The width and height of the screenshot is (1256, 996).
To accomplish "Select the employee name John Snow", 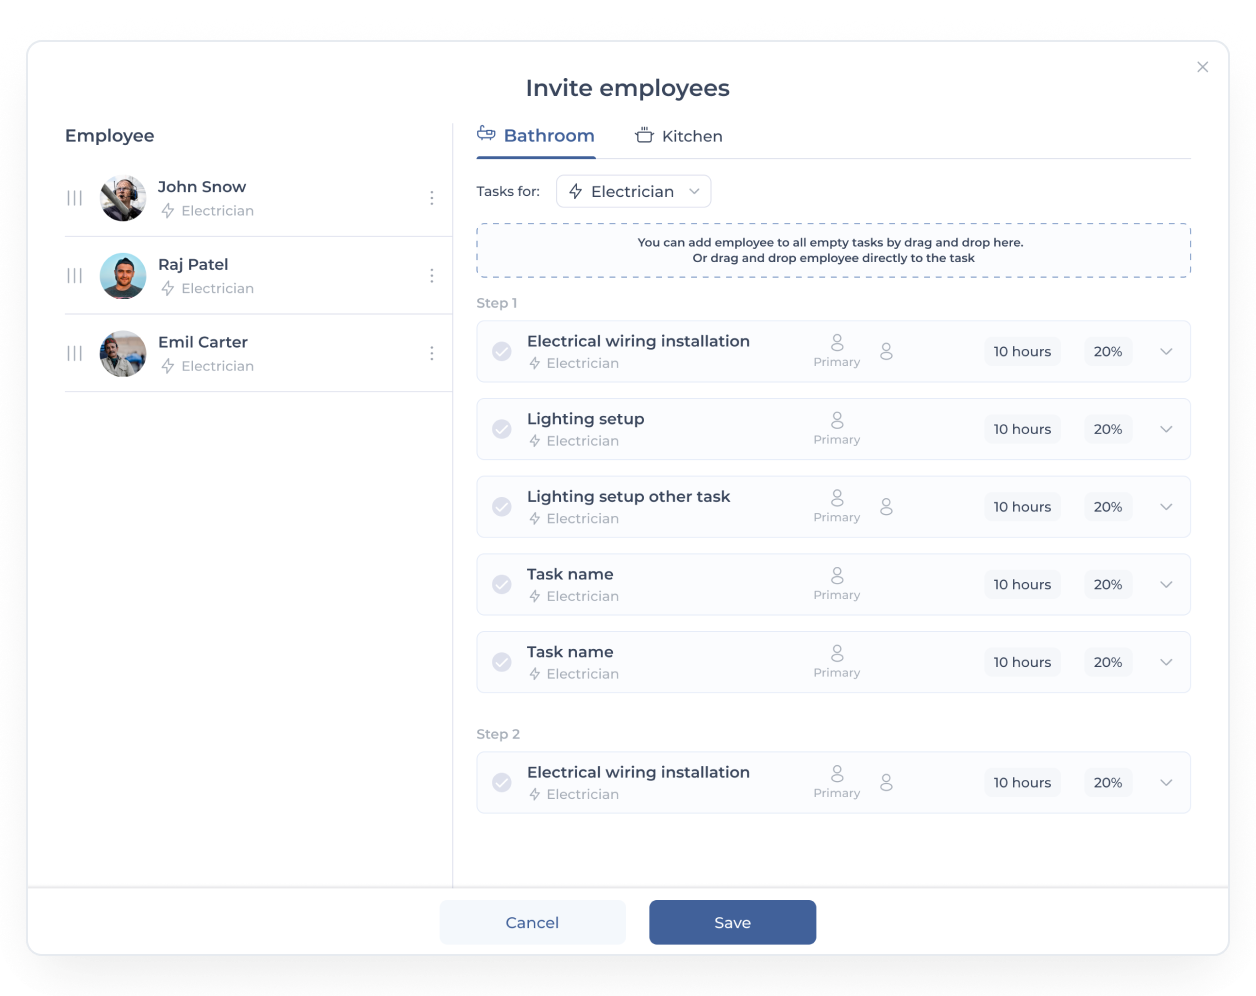I will (202, 187).
